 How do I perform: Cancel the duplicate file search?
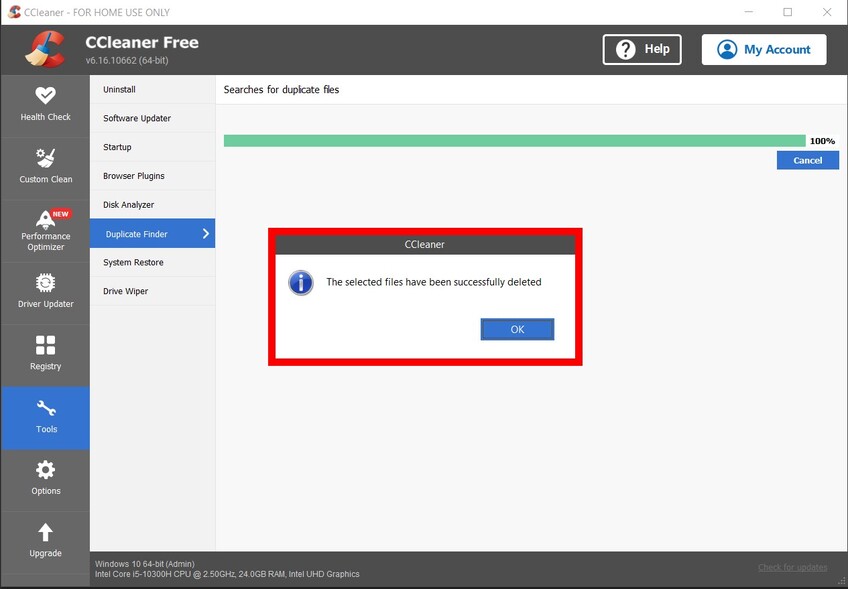tap(807, 160)
